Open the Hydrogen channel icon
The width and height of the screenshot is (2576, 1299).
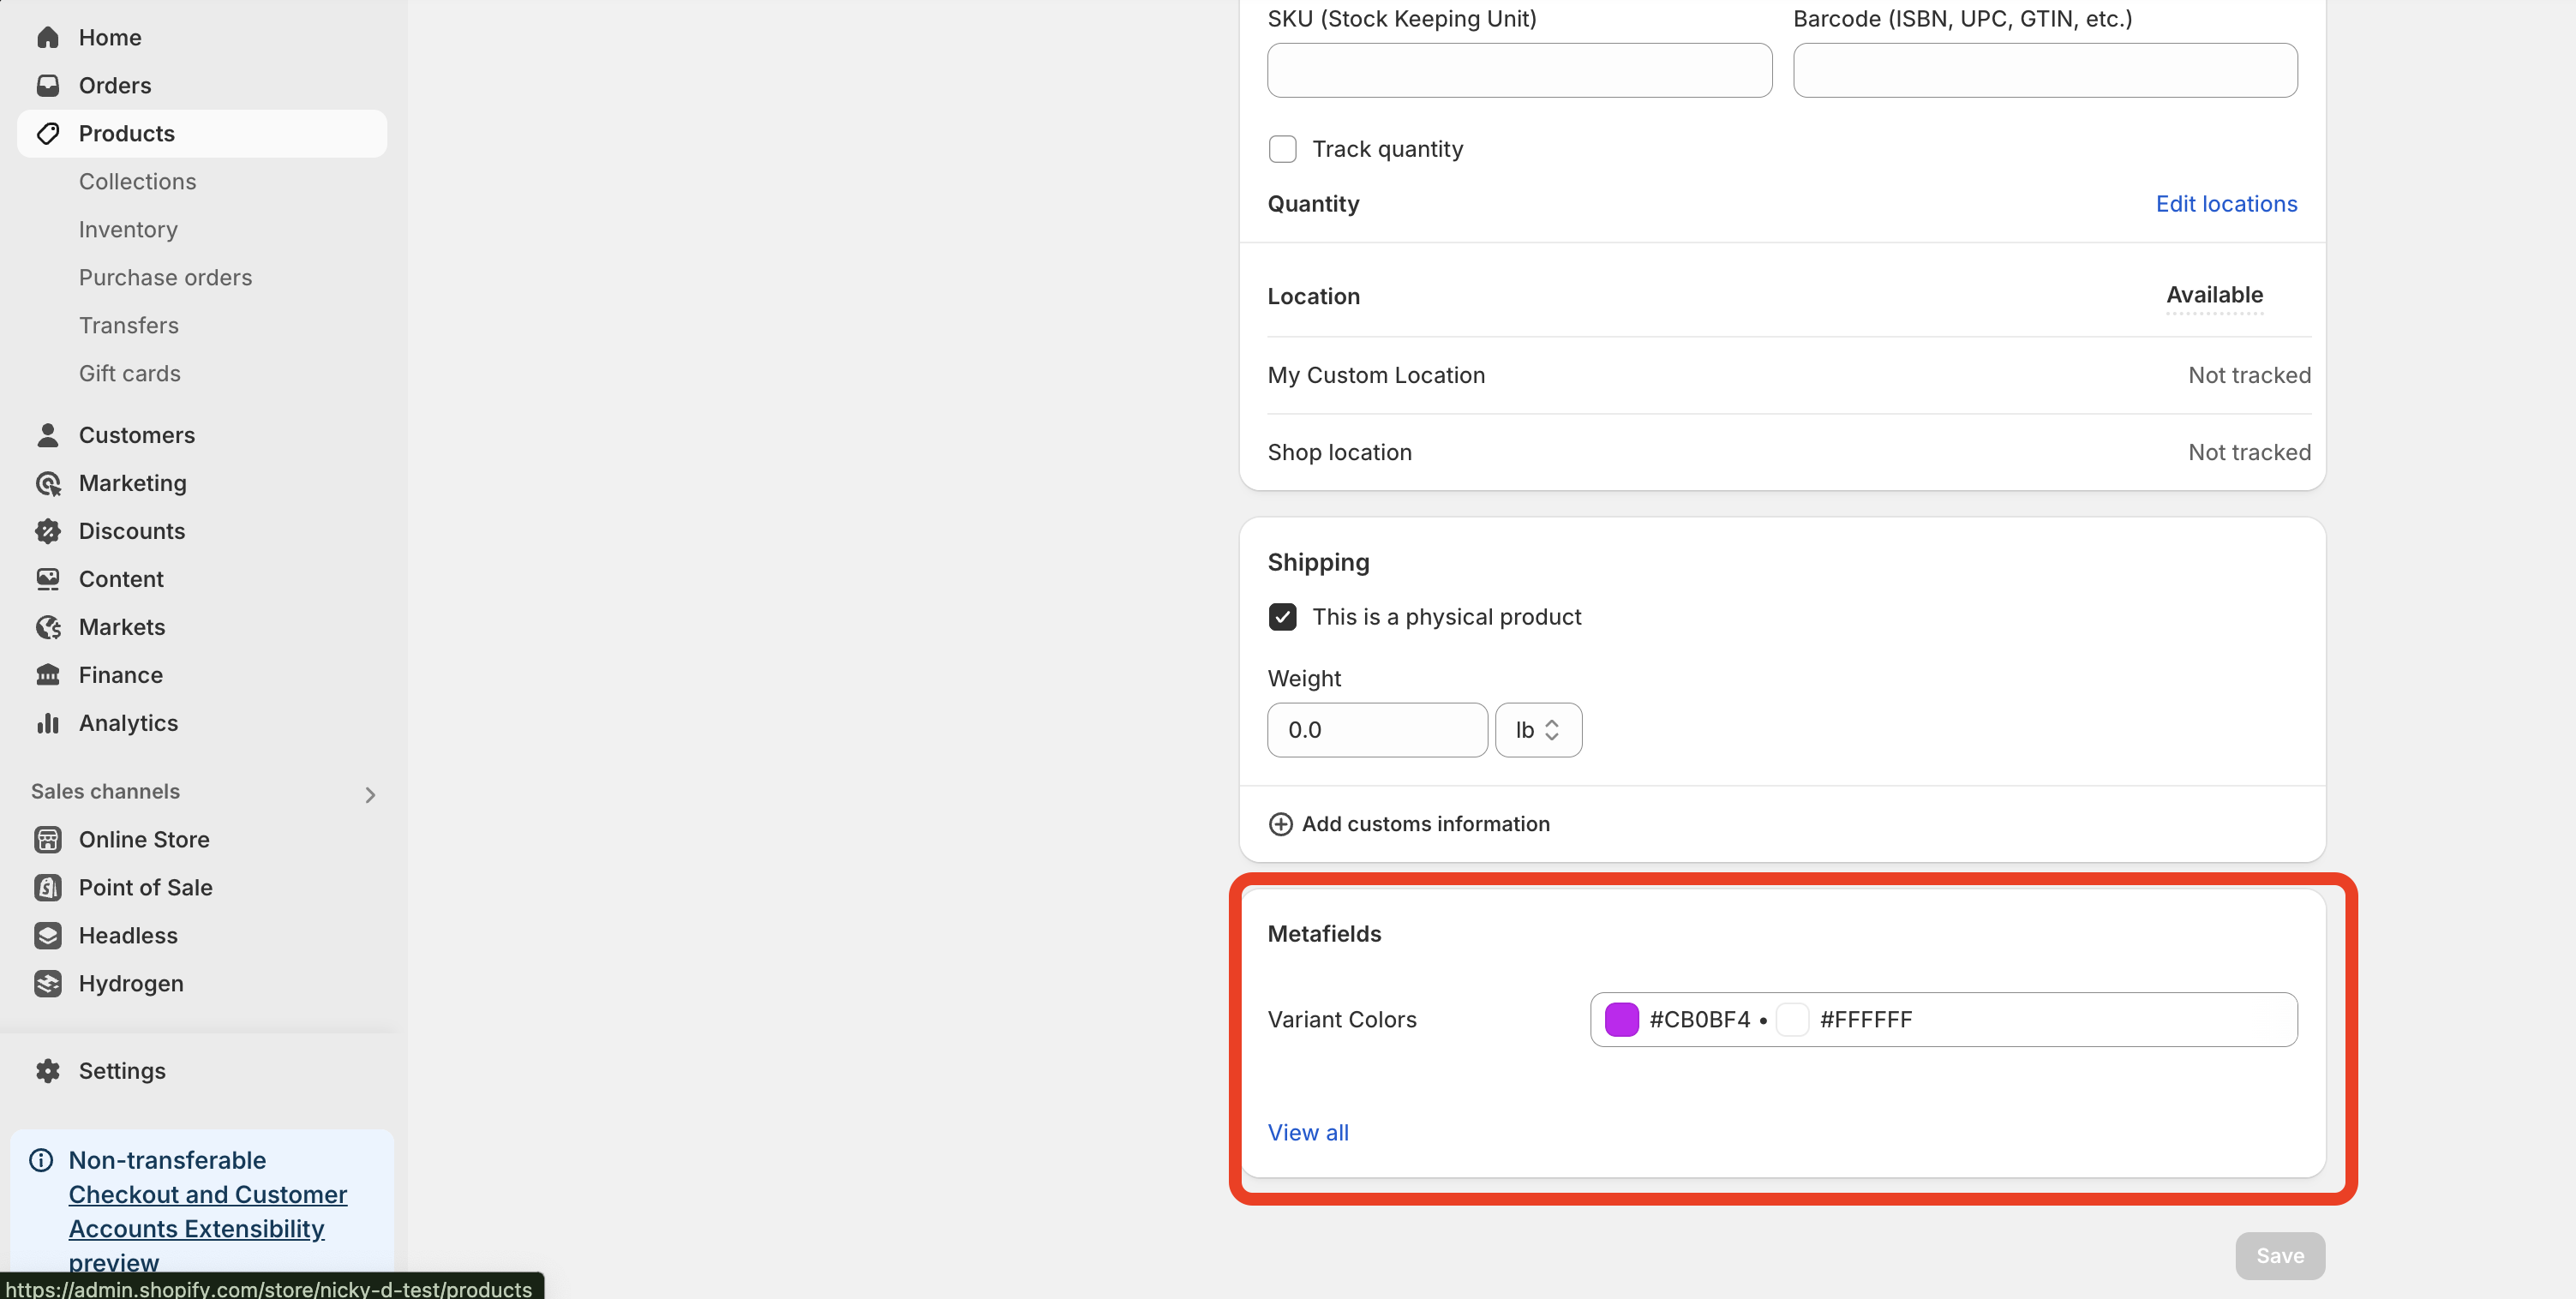coord(47,984)
